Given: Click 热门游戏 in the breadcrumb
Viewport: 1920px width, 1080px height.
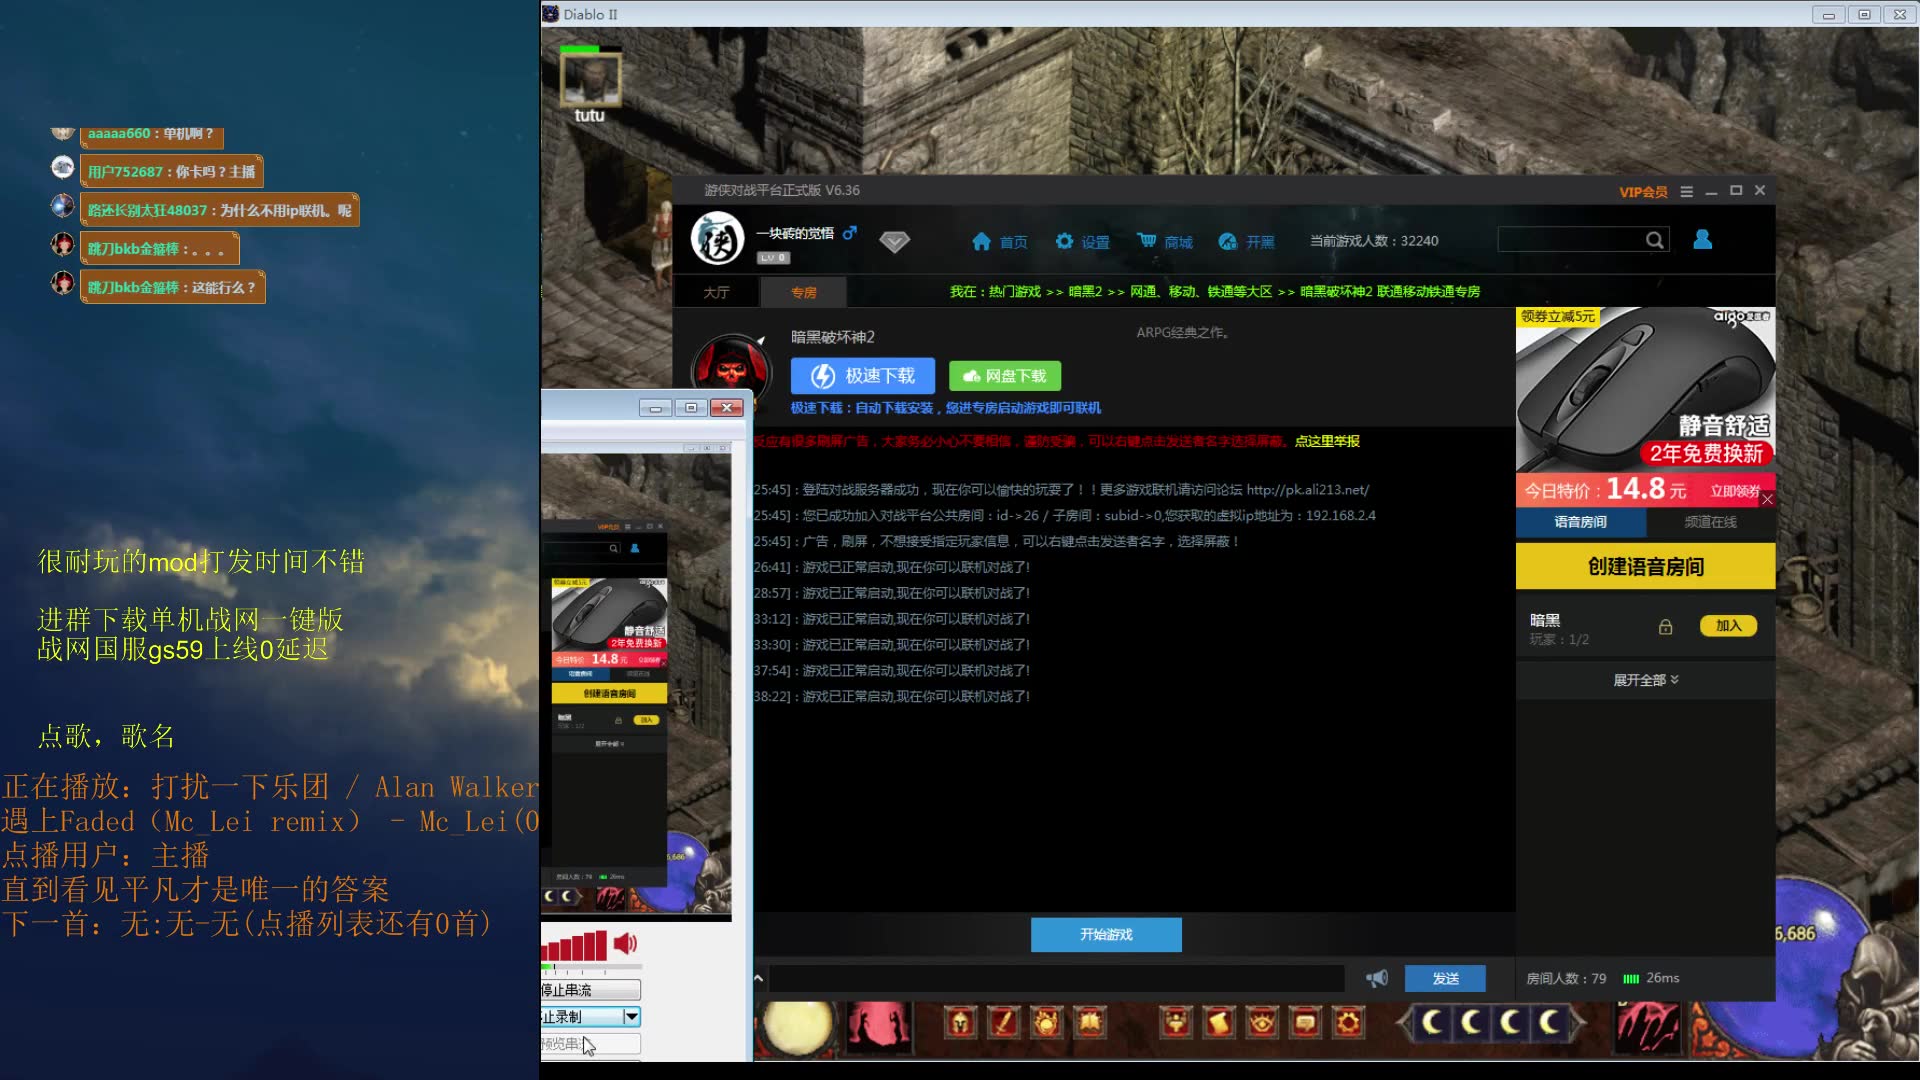Looking at the screenshot, I should [x=1014, y=292].
